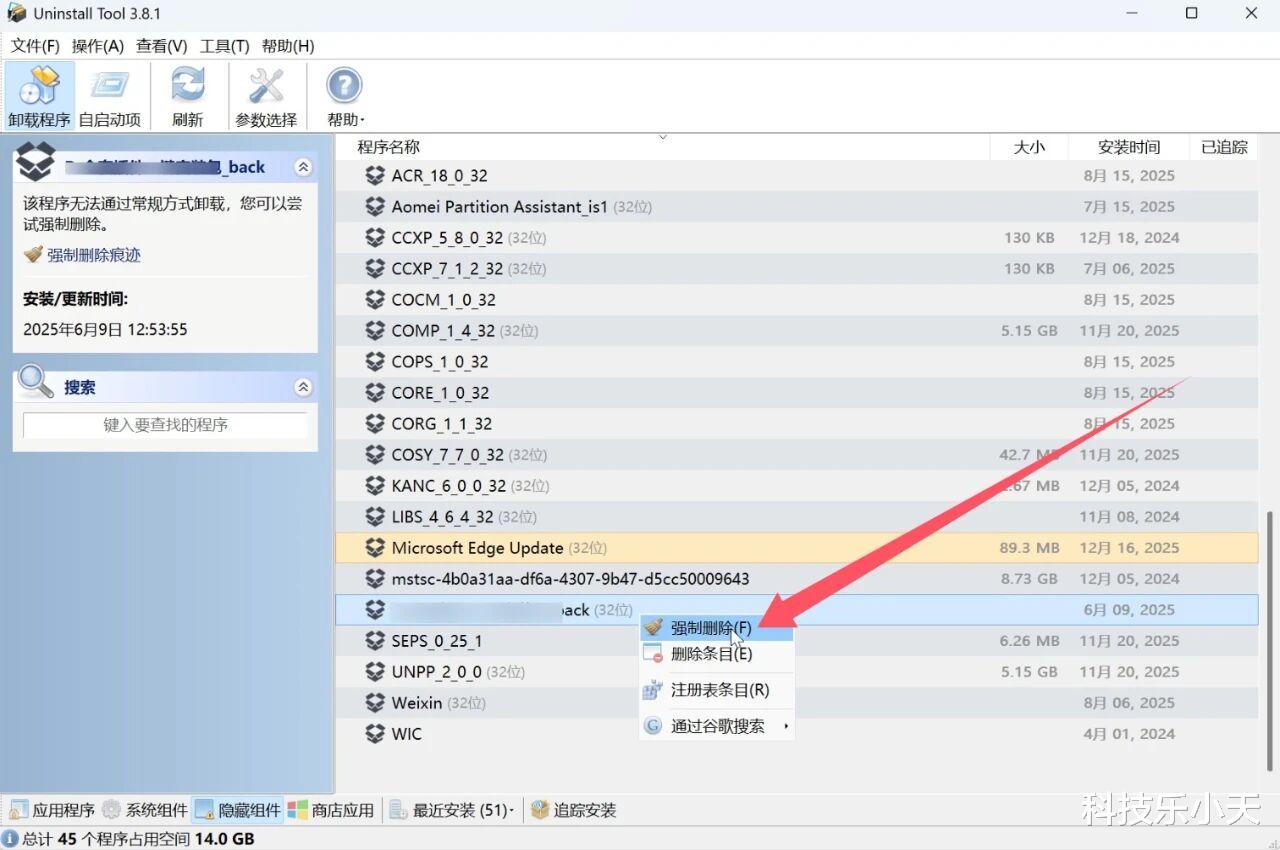Choose 注册表条目(R) from context menu
The image size is (1280, 850).
pos(716,690)
